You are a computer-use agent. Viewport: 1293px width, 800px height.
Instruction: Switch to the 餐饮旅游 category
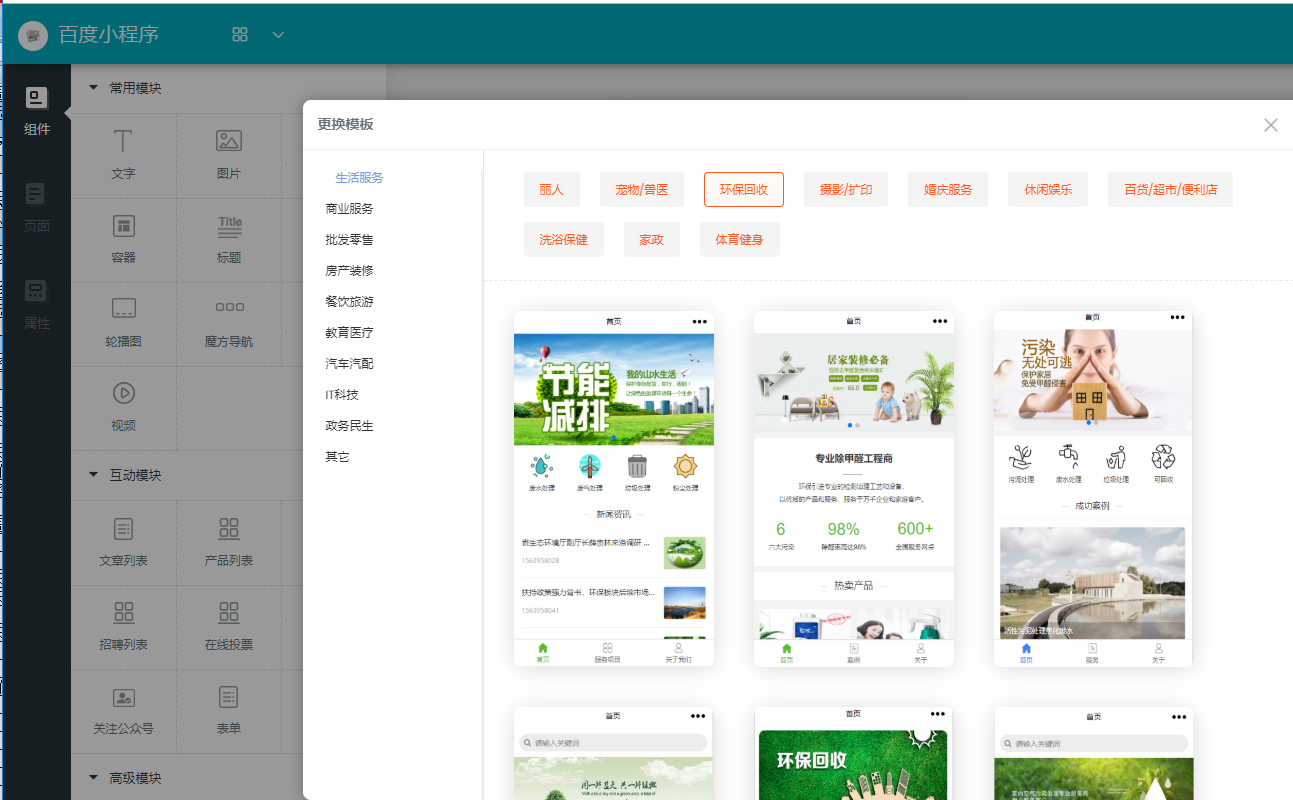(x=349, y=302)
